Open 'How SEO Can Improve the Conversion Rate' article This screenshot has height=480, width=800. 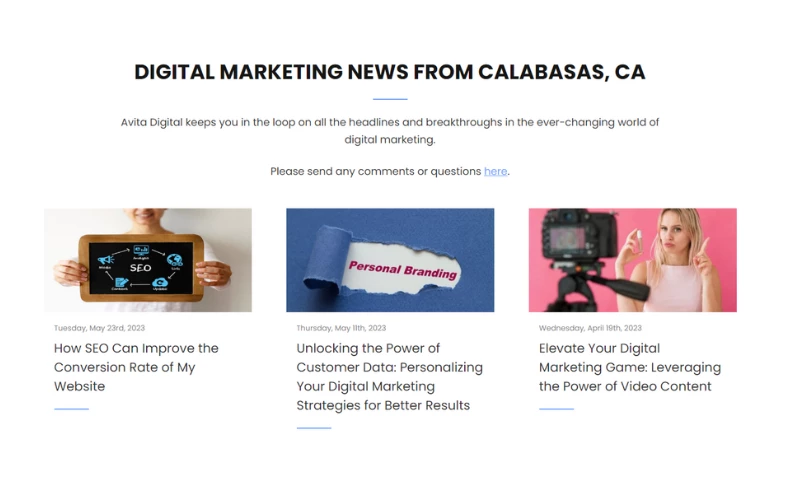pos(136,367)
